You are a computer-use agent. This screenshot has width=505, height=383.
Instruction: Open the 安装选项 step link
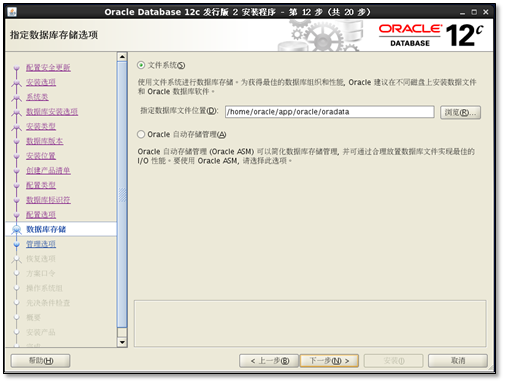(x=41, y=82)
